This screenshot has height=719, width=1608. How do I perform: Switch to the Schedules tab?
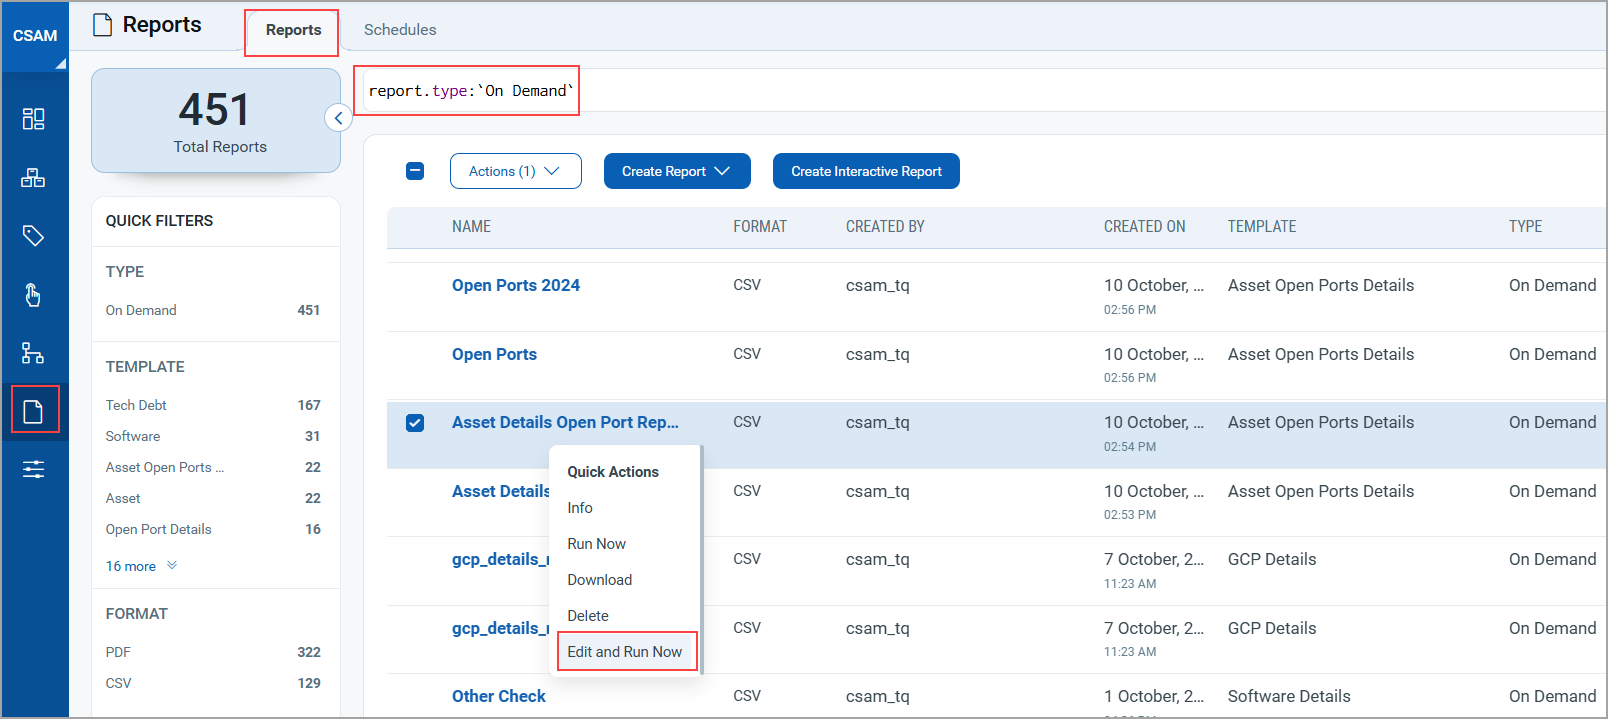[x=400, y=30]
